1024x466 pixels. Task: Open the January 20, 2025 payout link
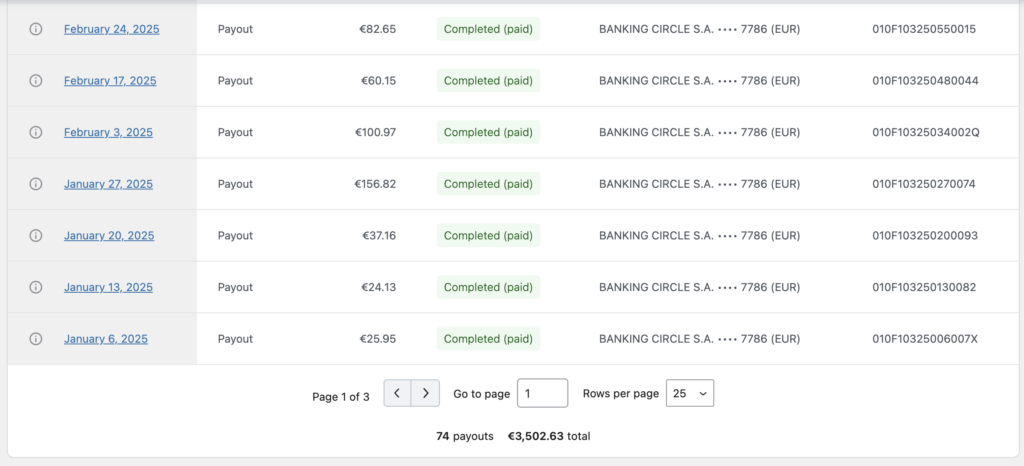tap(109, 236)
